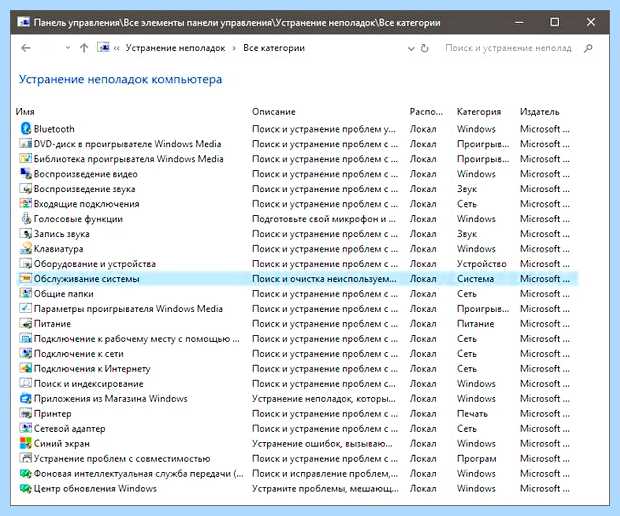620x516 pixels.
Task: Click description 'Поиск и очистка неиспользуем...'
Action: click(x=324, y=279)
